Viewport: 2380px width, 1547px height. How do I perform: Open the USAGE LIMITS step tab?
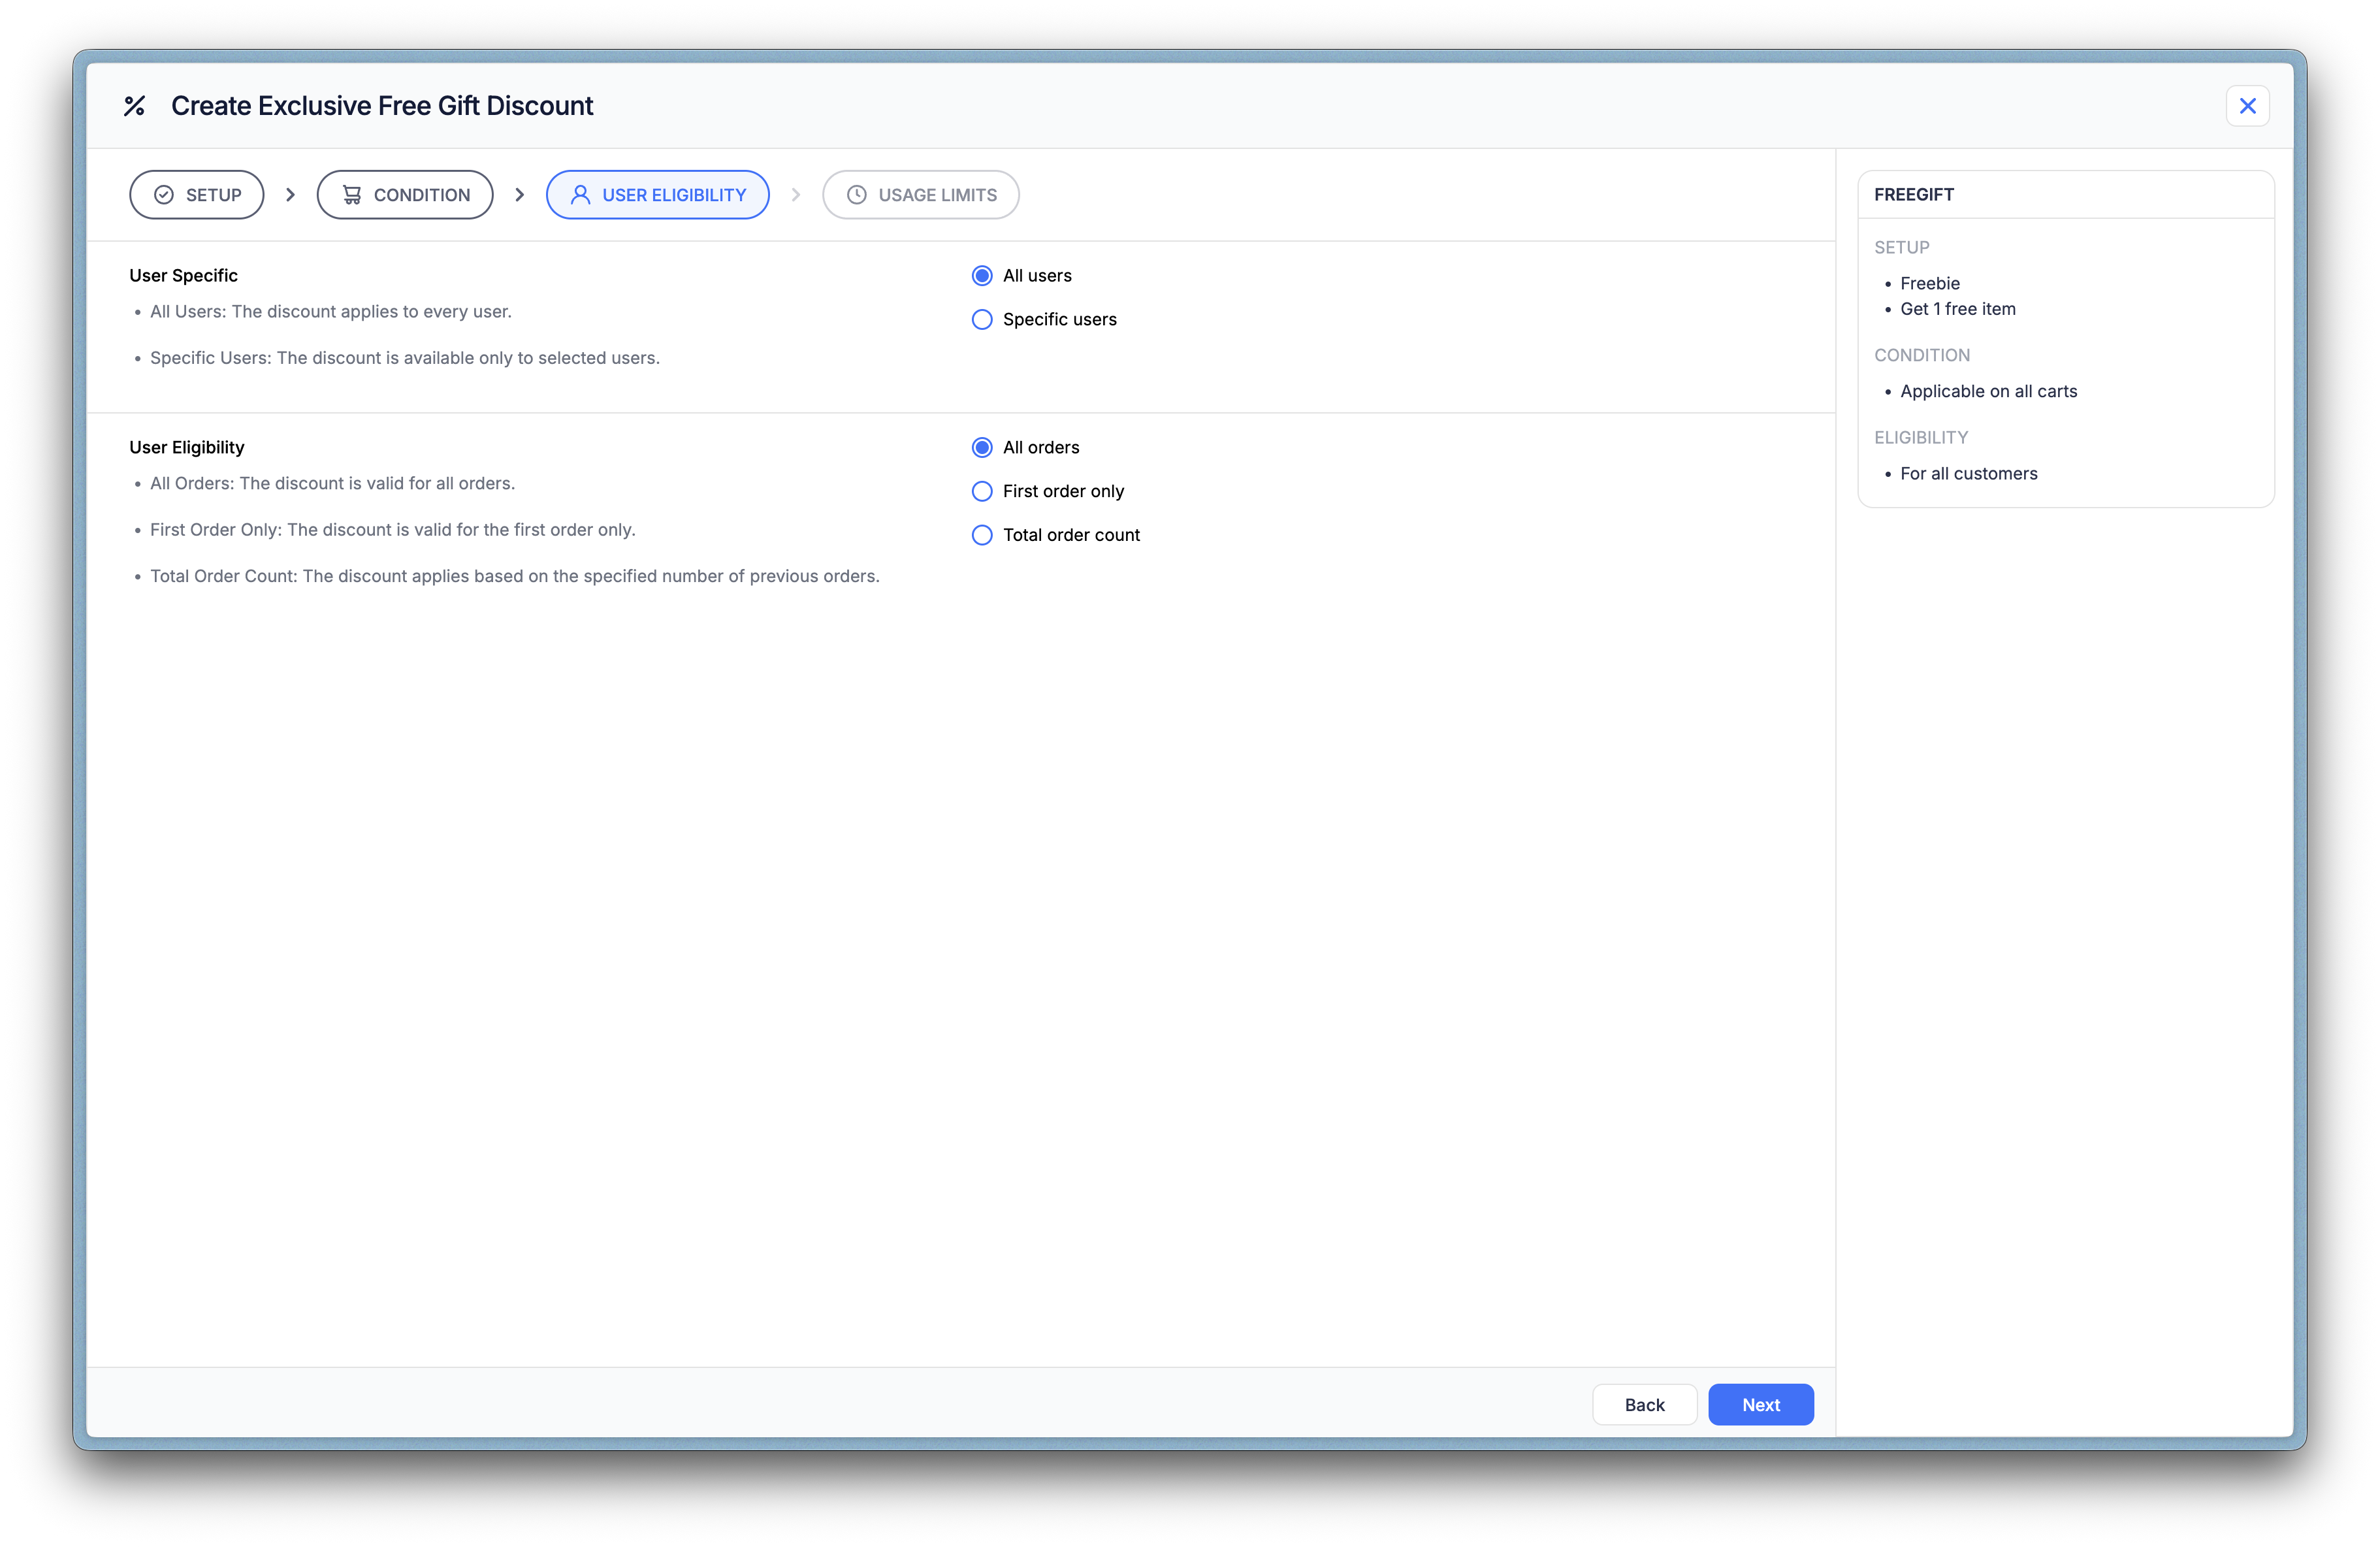(x=921, y=195)
